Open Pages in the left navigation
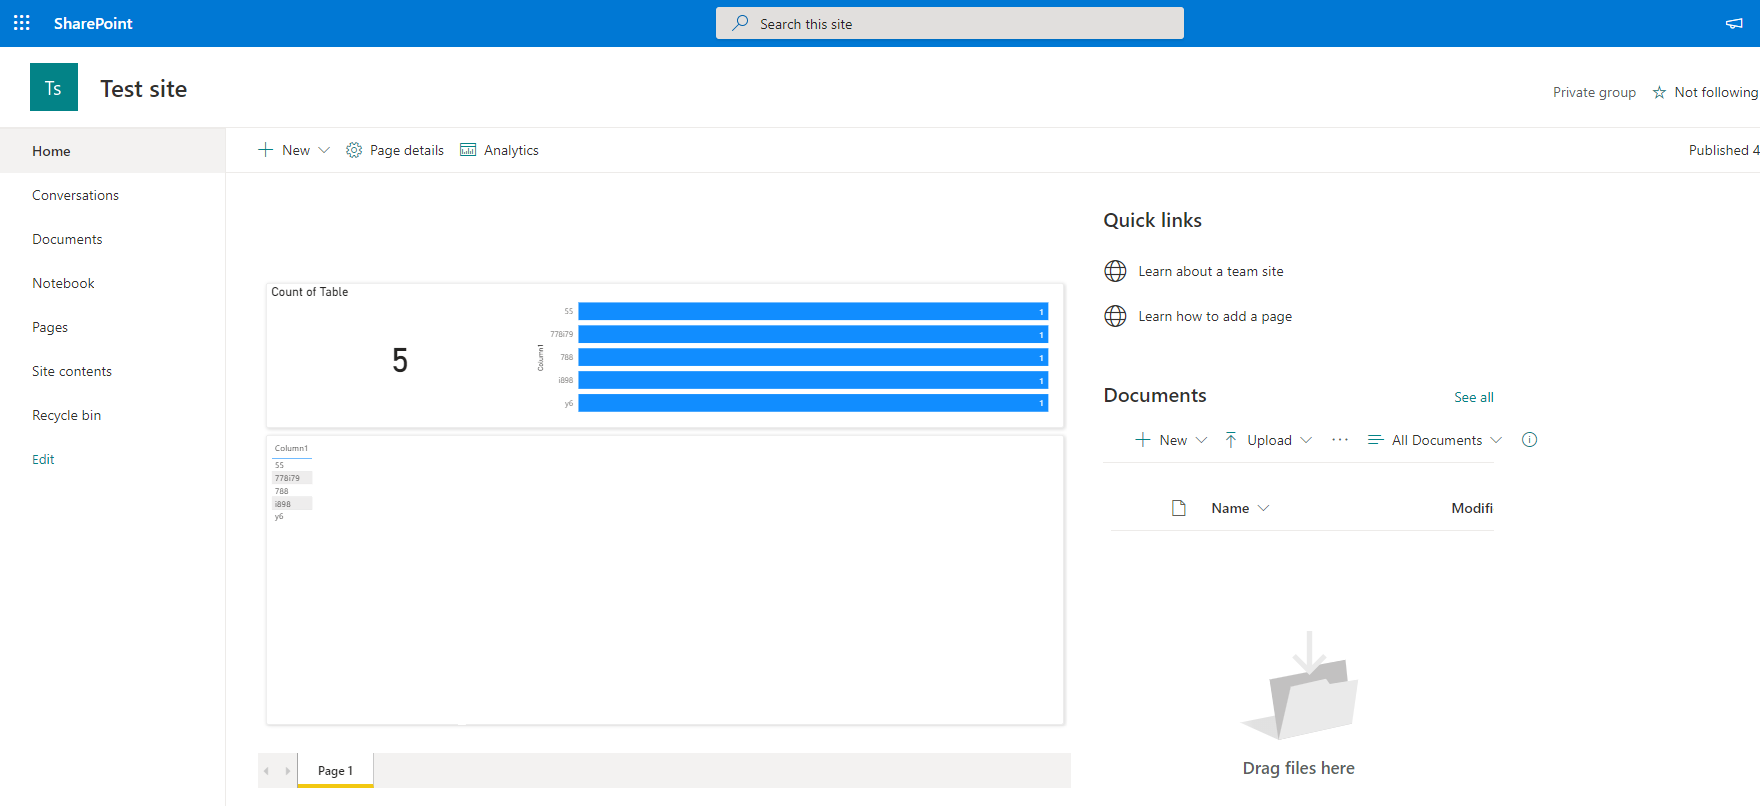Screen dimensions: 1760x806 [x=50, y=327]
